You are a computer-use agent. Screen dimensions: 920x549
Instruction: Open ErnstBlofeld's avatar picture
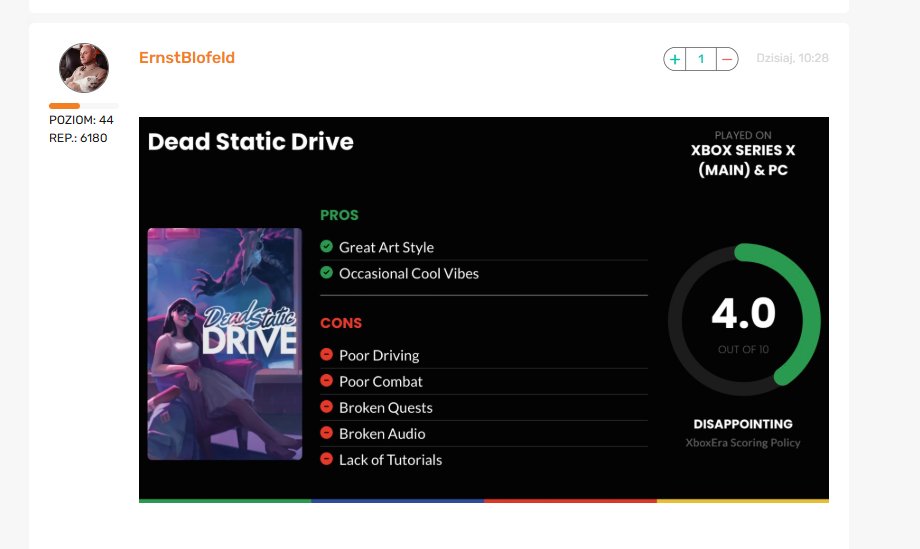pyautogui.click(x=84, y=68)
